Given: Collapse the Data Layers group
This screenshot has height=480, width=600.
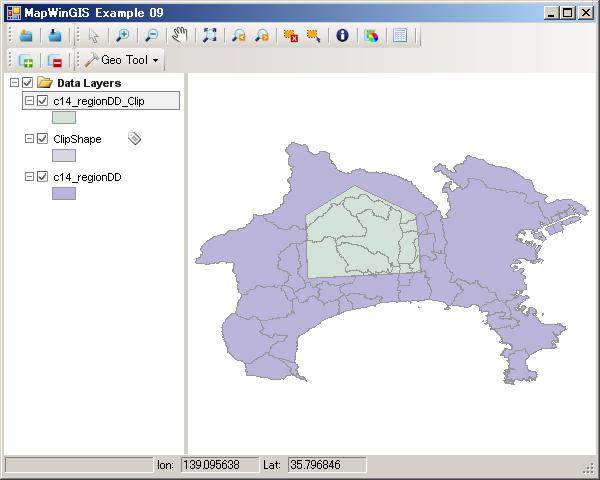Looking at the screenshot, I should tap(13, 83).
